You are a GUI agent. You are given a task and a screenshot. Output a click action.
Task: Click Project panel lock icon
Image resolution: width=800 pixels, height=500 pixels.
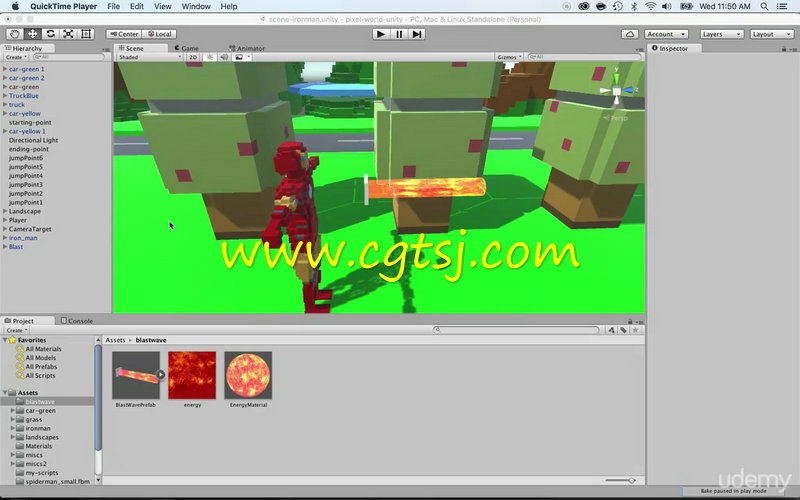(x=630, y=321)
